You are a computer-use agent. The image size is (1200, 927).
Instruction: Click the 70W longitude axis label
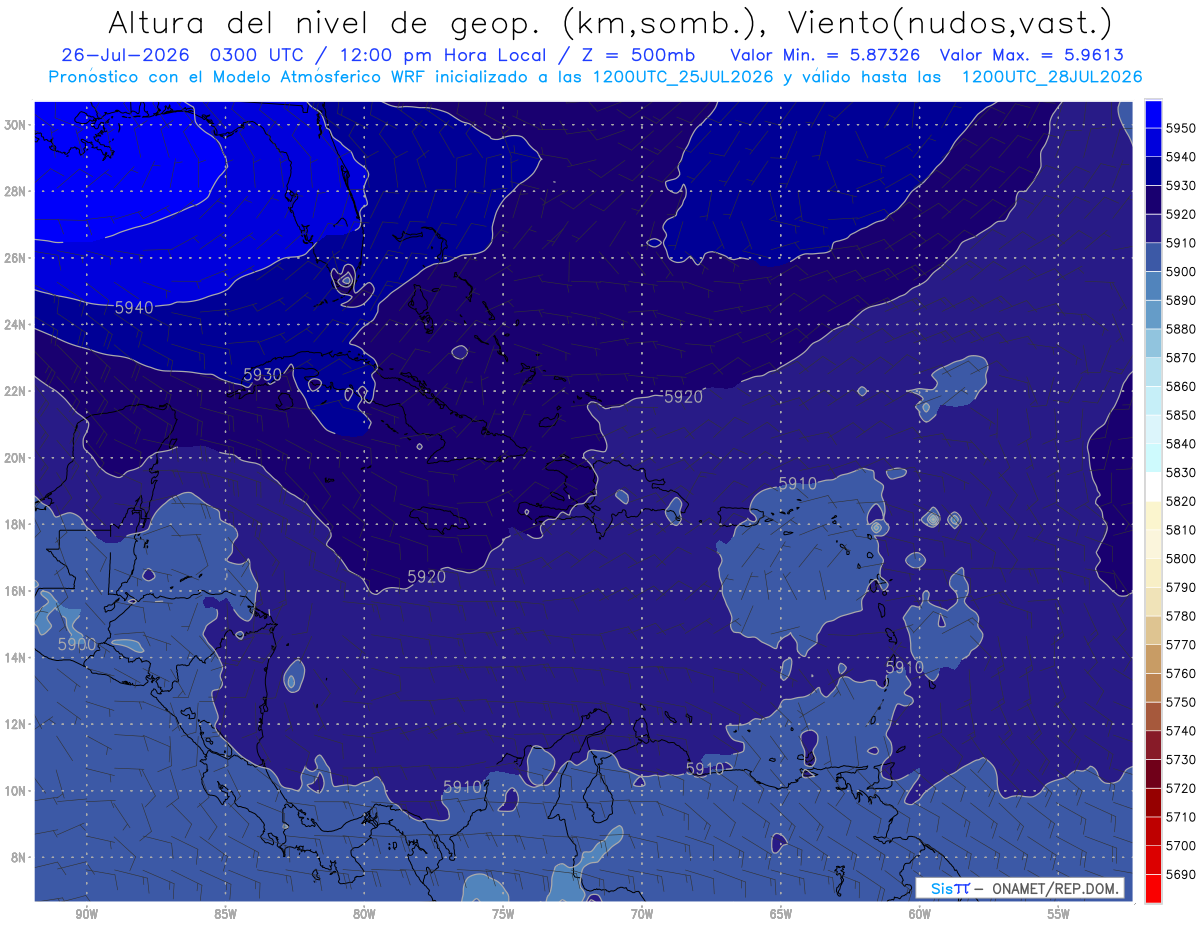point(642,913)
